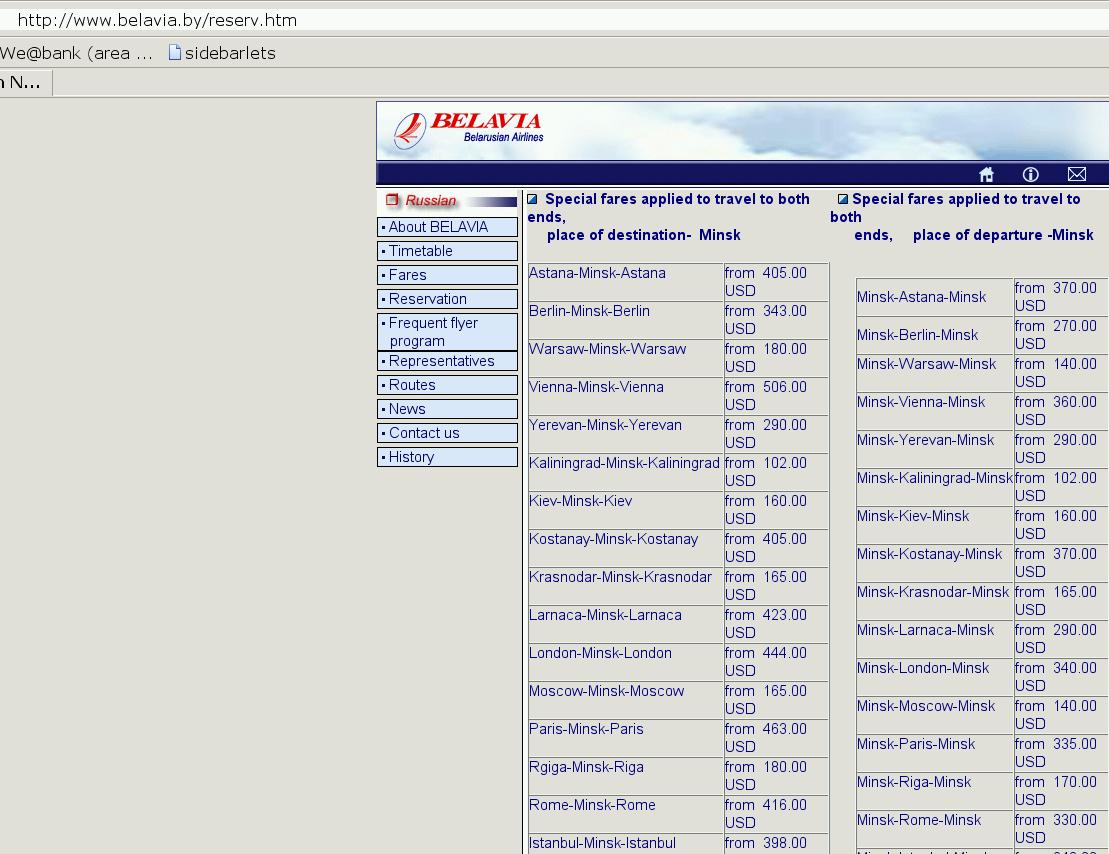This screenshot has height=854, width=1109.
Task: Click blue bullet icon before departure Minsk heading
Action: click(x=842, y=200)
